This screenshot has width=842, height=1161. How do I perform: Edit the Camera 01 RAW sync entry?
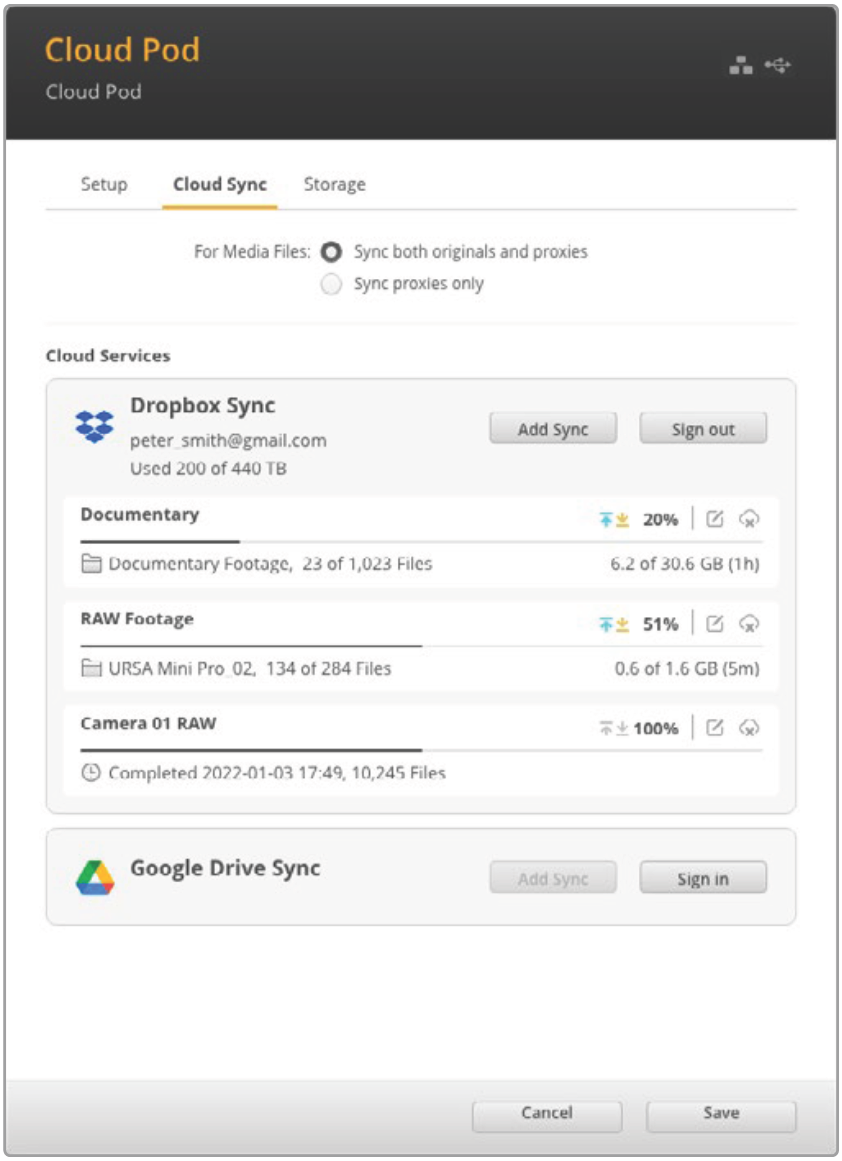715,728
